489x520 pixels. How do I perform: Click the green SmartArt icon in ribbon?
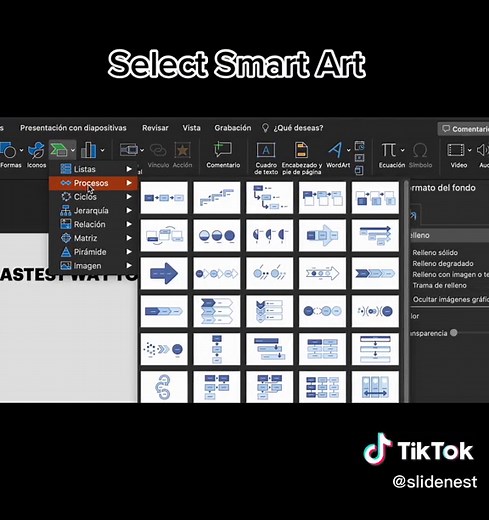[x=58, y=150]
